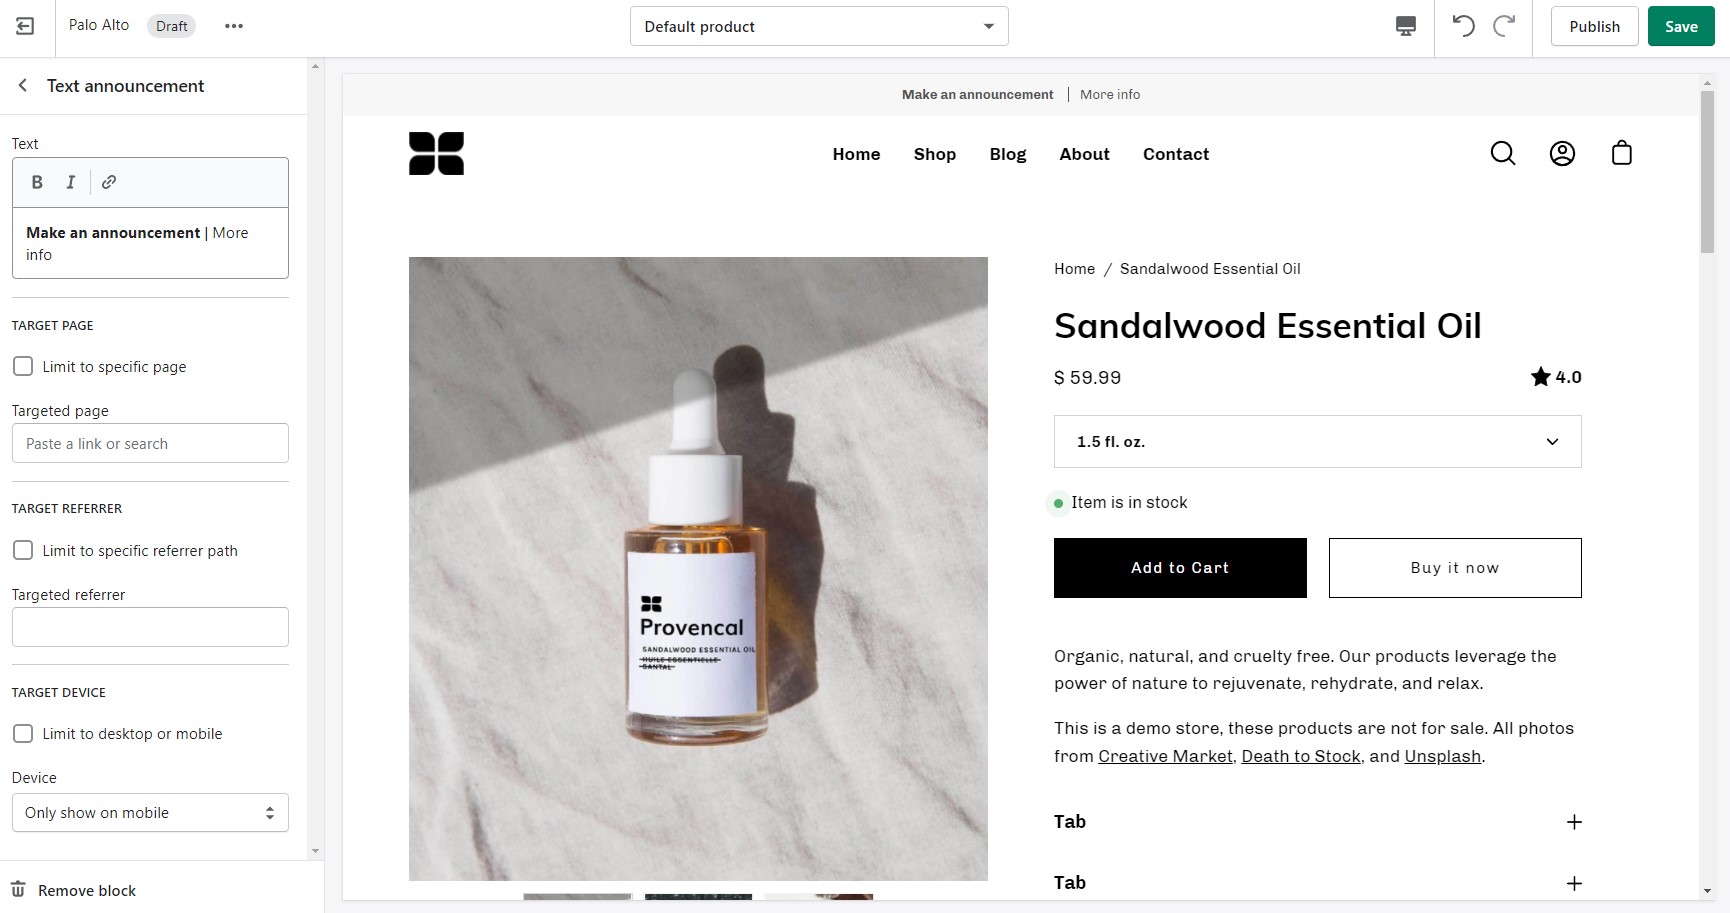Click the undo arrow icon

point(1463,26)
